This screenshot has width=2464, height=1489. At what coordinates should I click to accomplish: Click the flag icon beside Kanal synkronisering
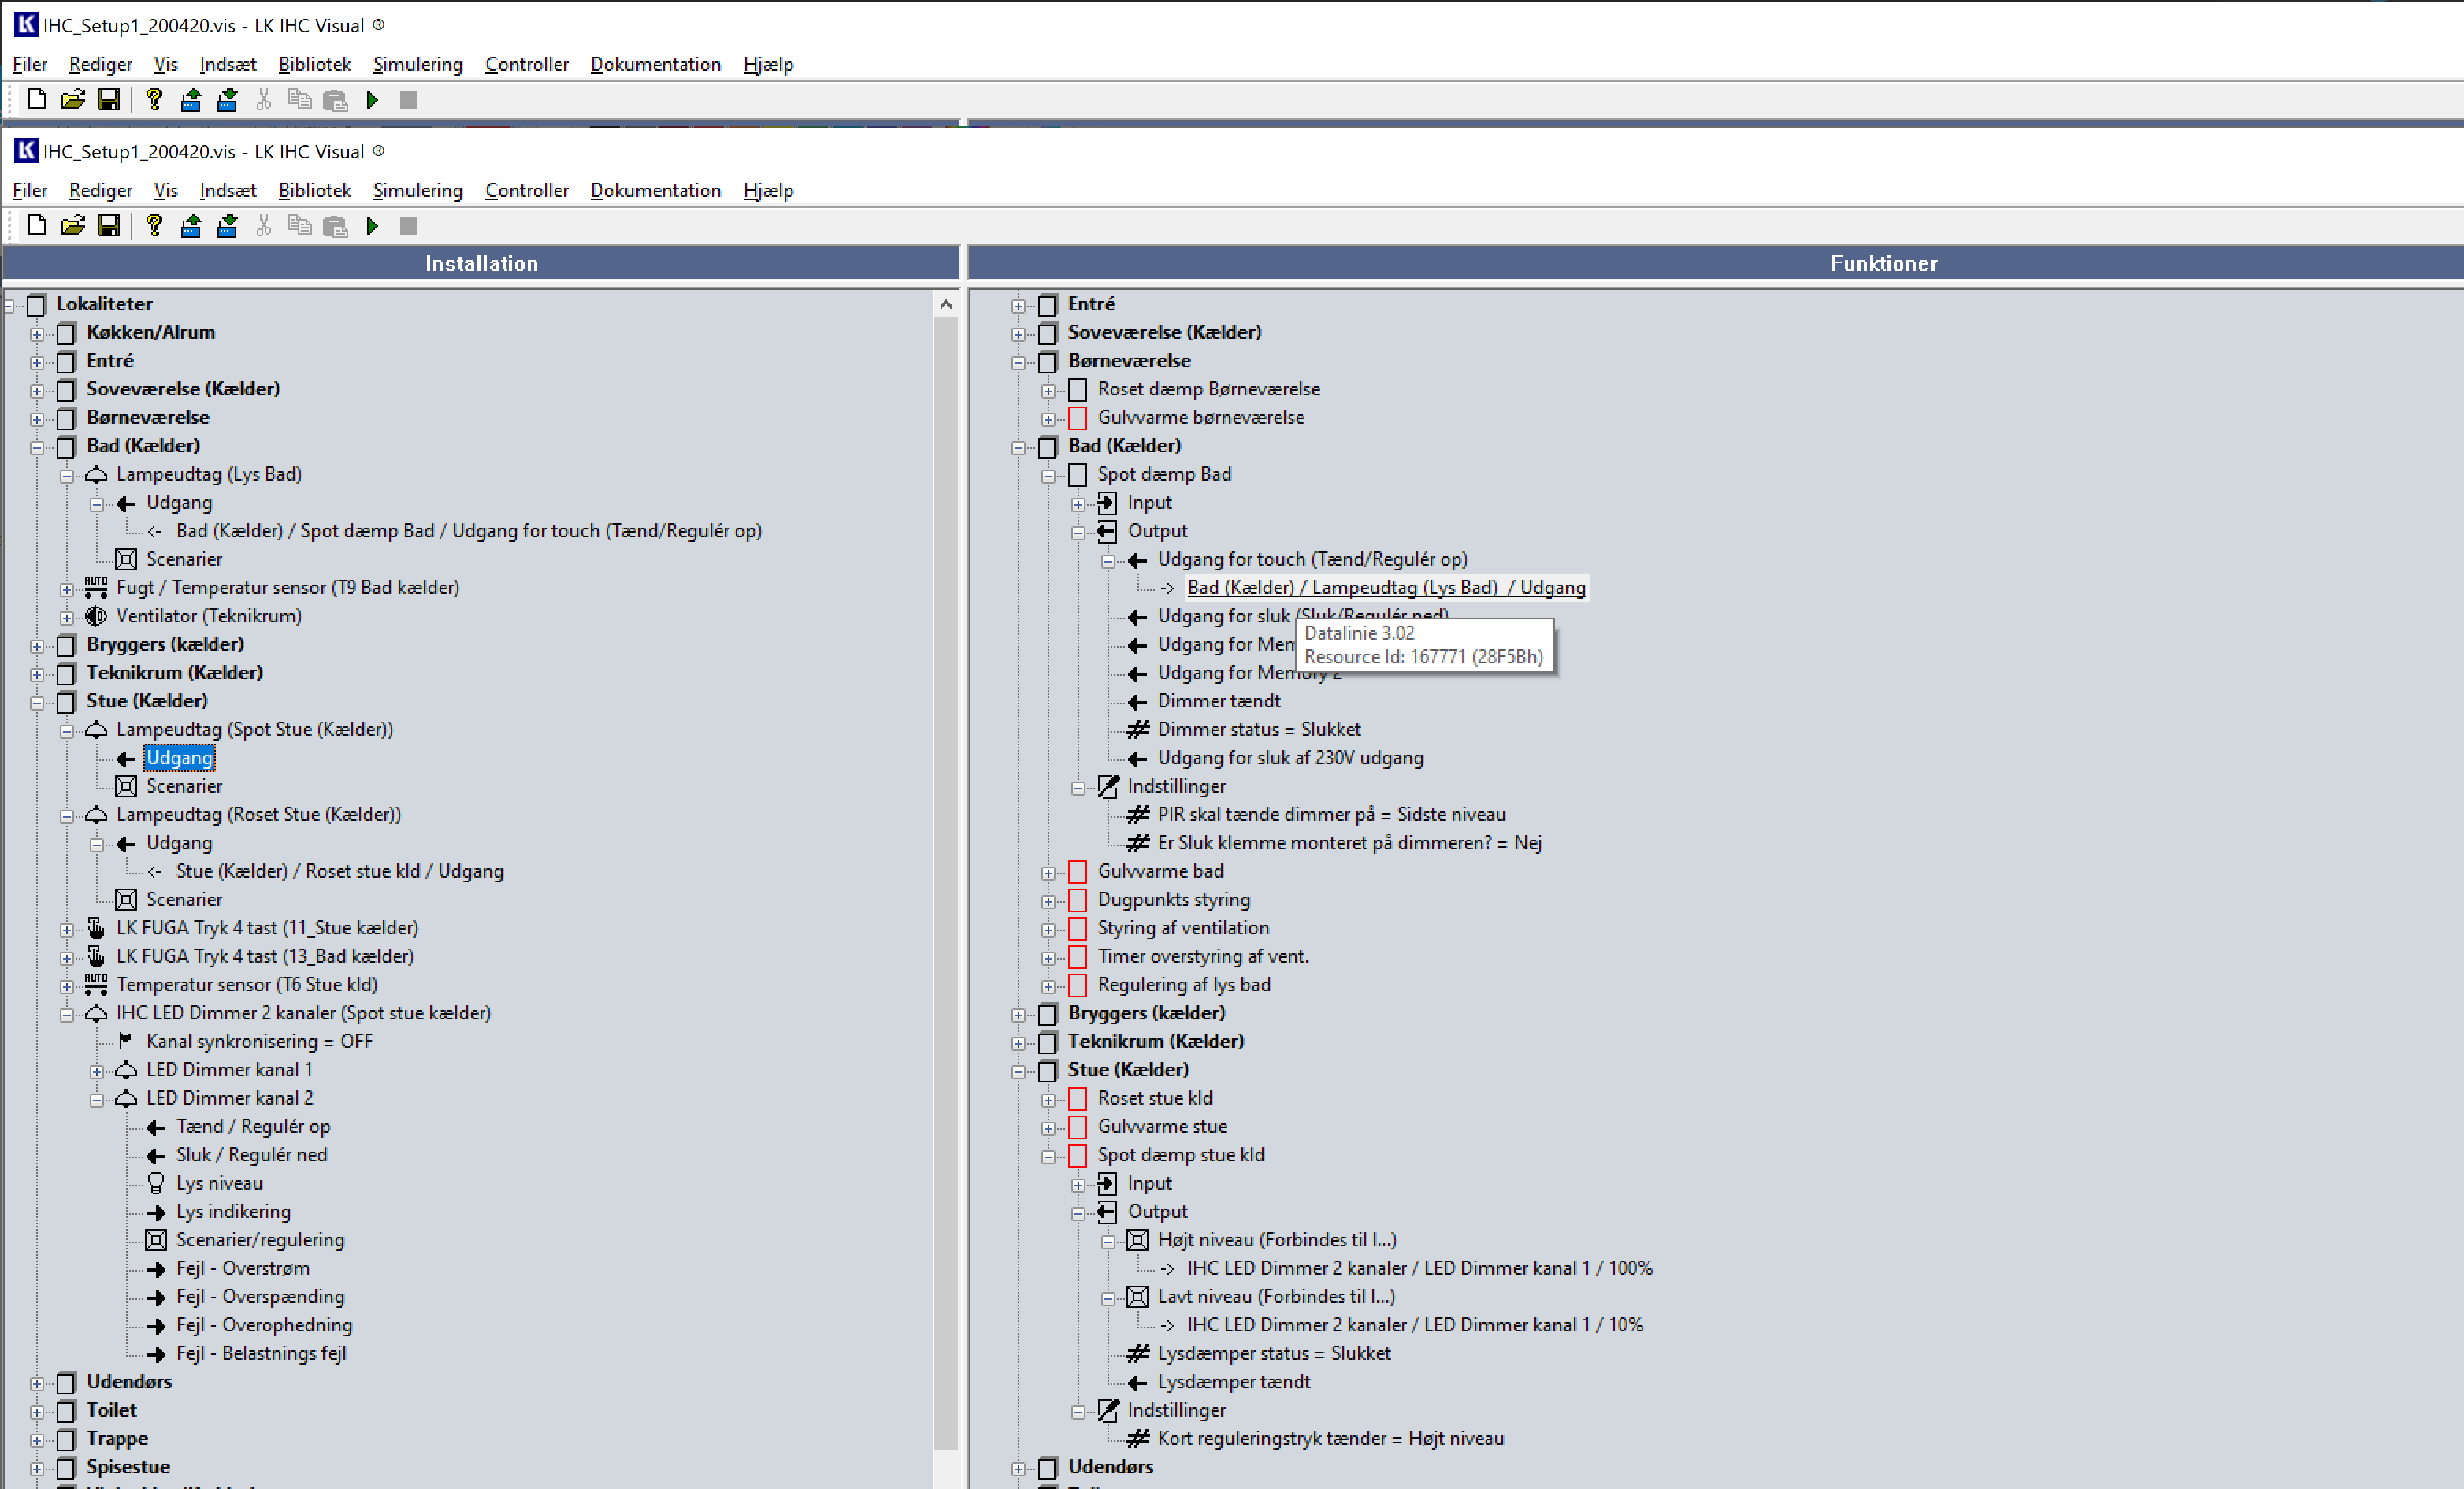click(126, 1041)
